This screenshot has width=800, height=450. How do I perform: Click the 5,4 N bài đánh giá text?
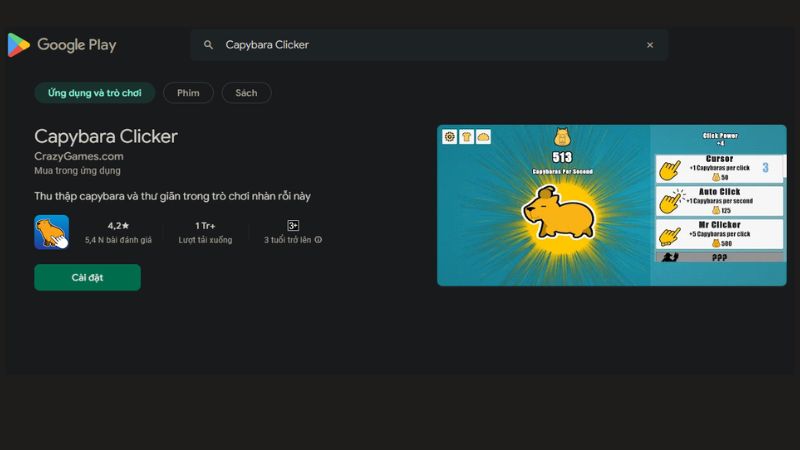pyautogui.click(x=118, y=240)
